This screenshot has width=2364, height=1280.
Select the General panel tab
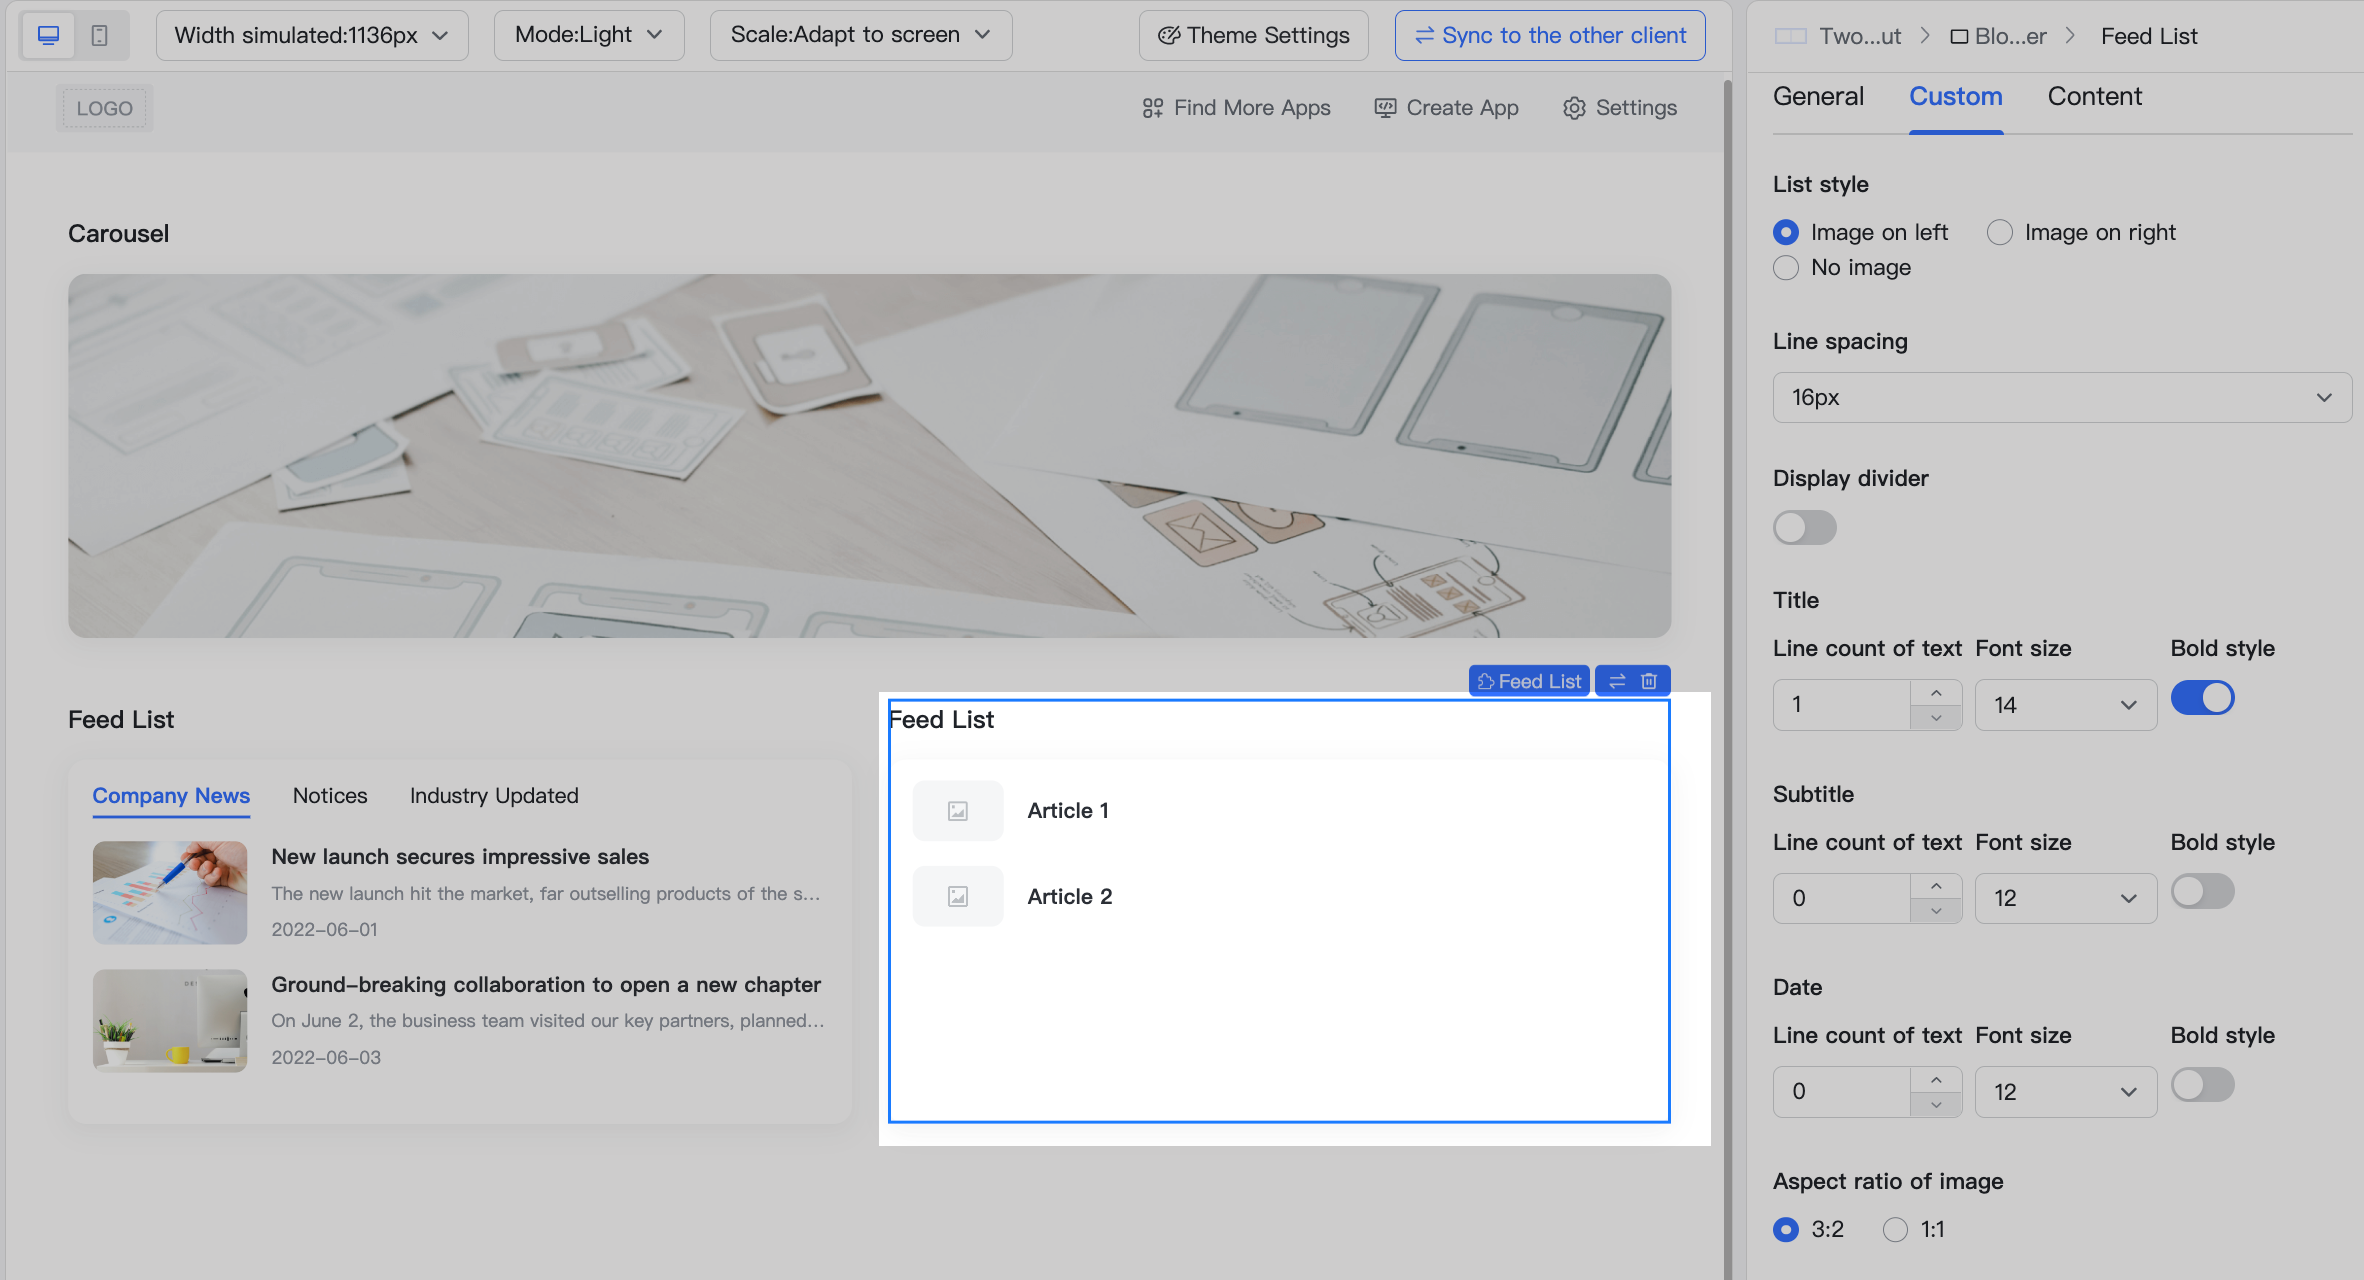click(1818, 96)
